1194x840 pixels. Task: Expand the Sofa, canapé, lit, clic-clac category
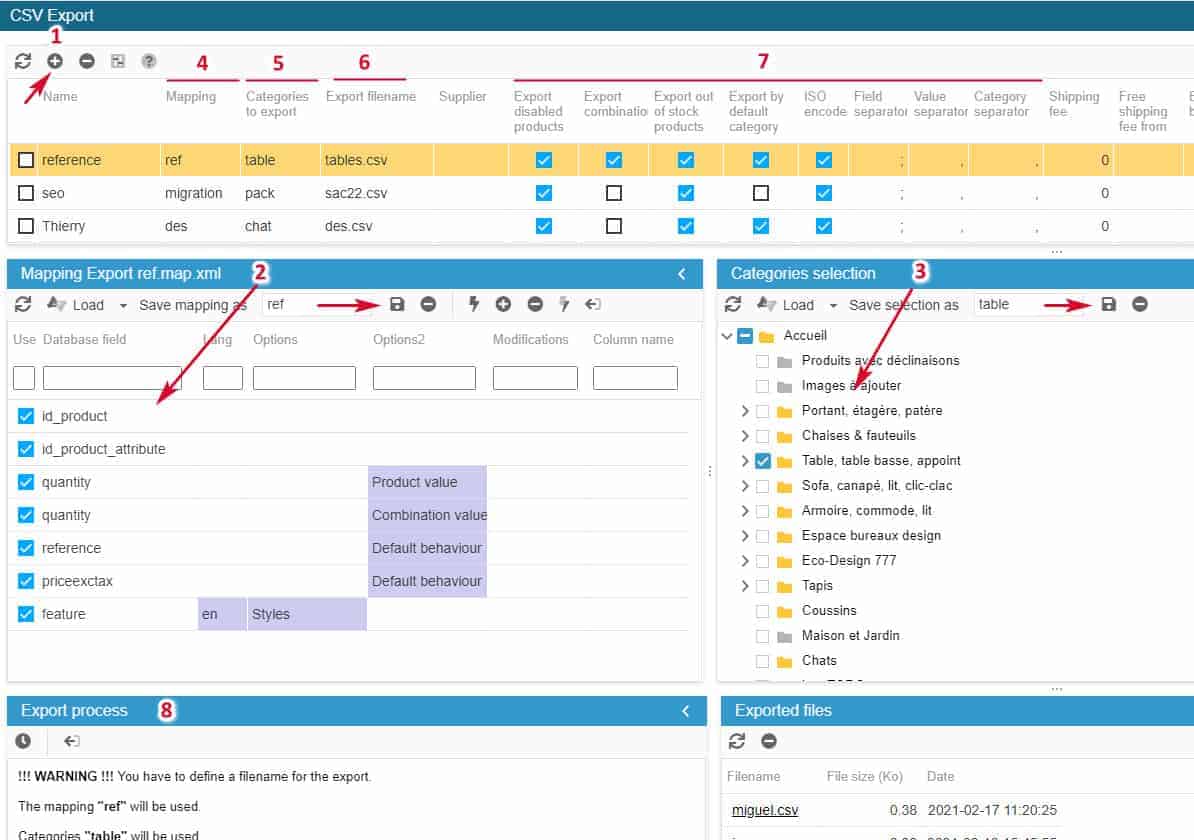[744, 486]
